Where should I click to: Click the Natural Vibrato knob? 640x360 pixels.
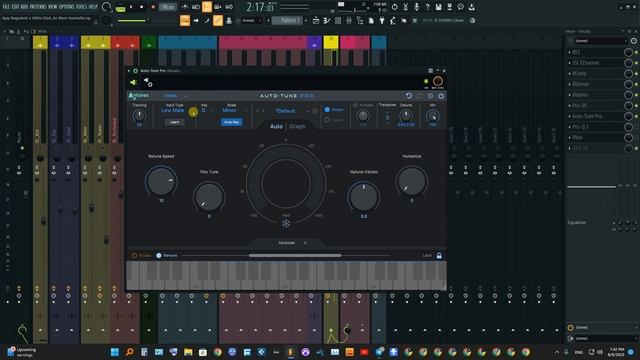364,197
